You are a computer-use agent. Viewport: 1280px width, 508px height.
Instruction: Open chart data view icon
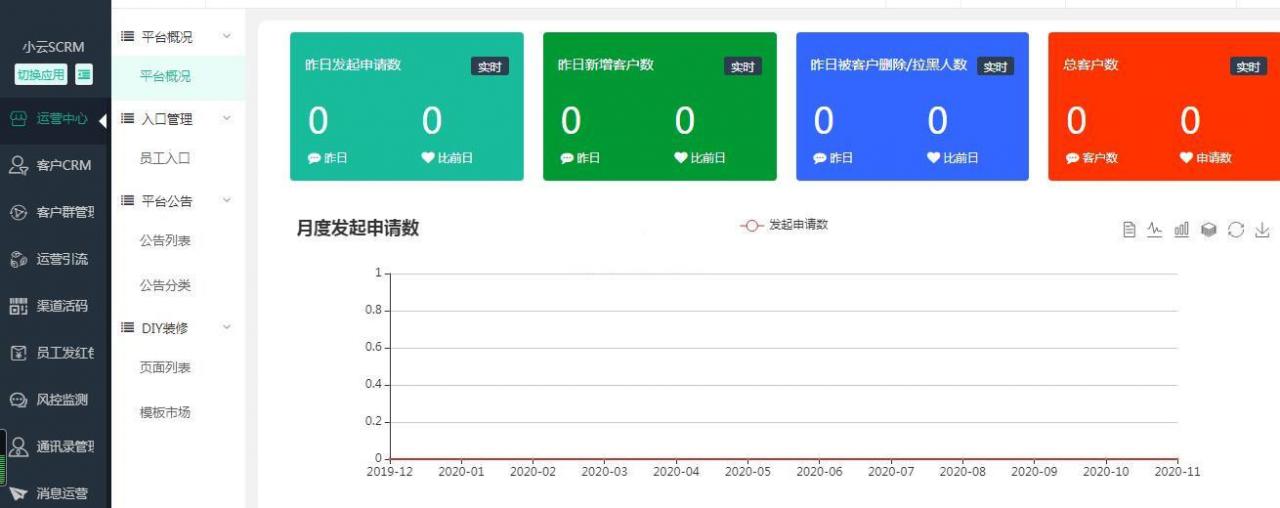click(x=1129, y=230)
